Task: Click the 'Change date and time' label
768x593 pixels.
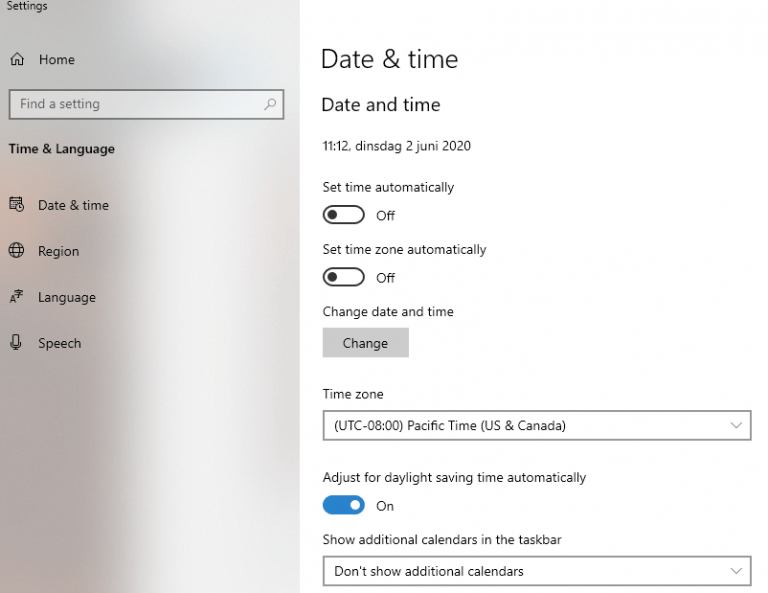Action: (x=388, y=311)
